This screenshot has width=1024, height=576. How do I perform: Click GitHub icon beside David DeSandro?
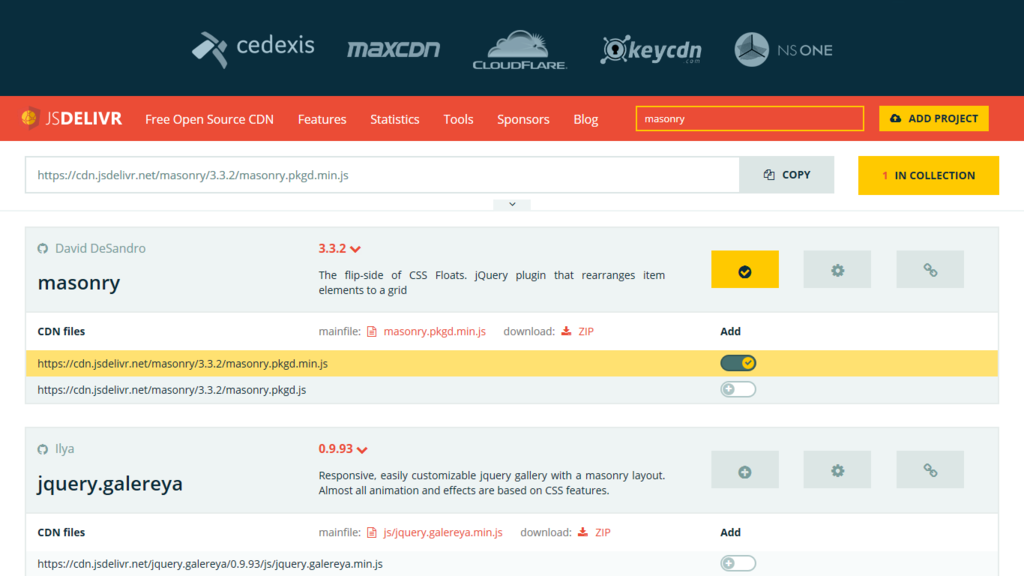click(42, 248)
